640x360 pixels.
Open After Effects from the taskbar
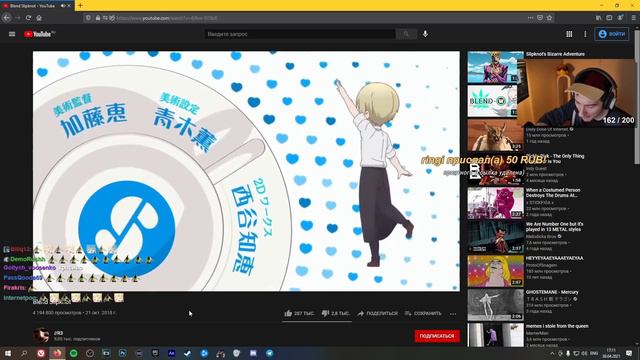(171, 353)
